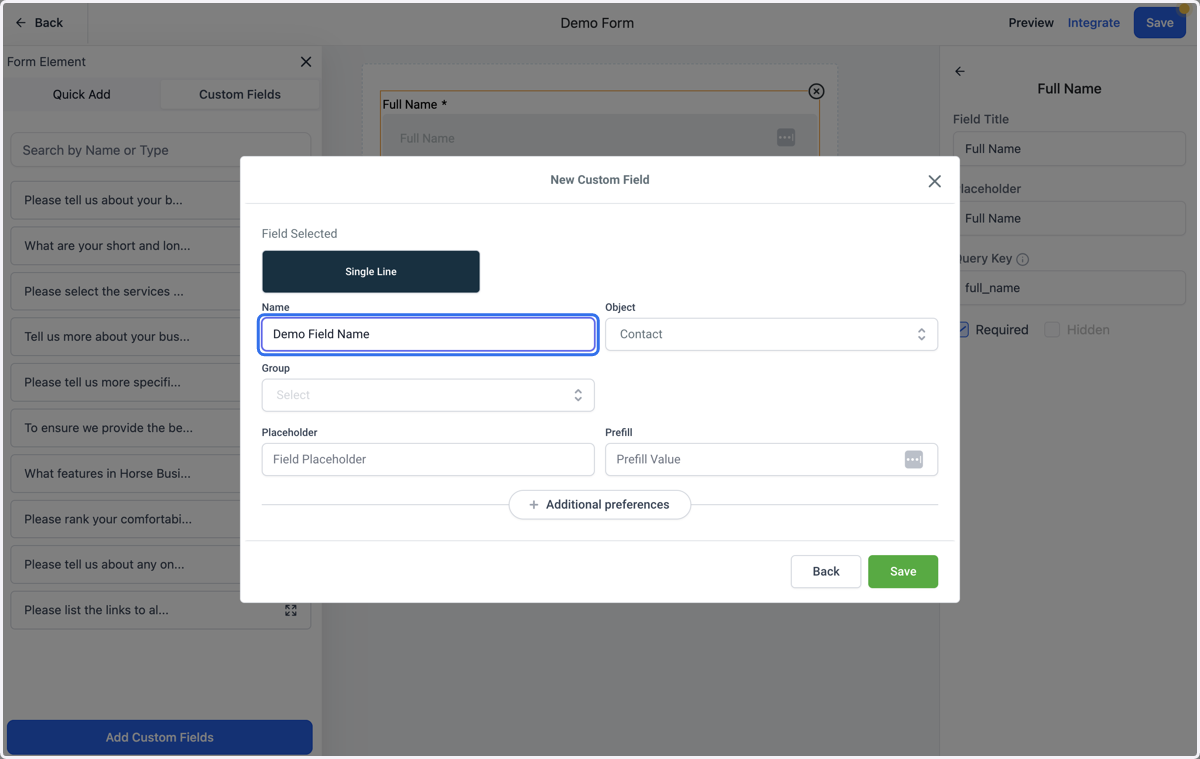Select 'Please list the links to al...' field
1200x759 pixels.
click(x=161, y=610)
